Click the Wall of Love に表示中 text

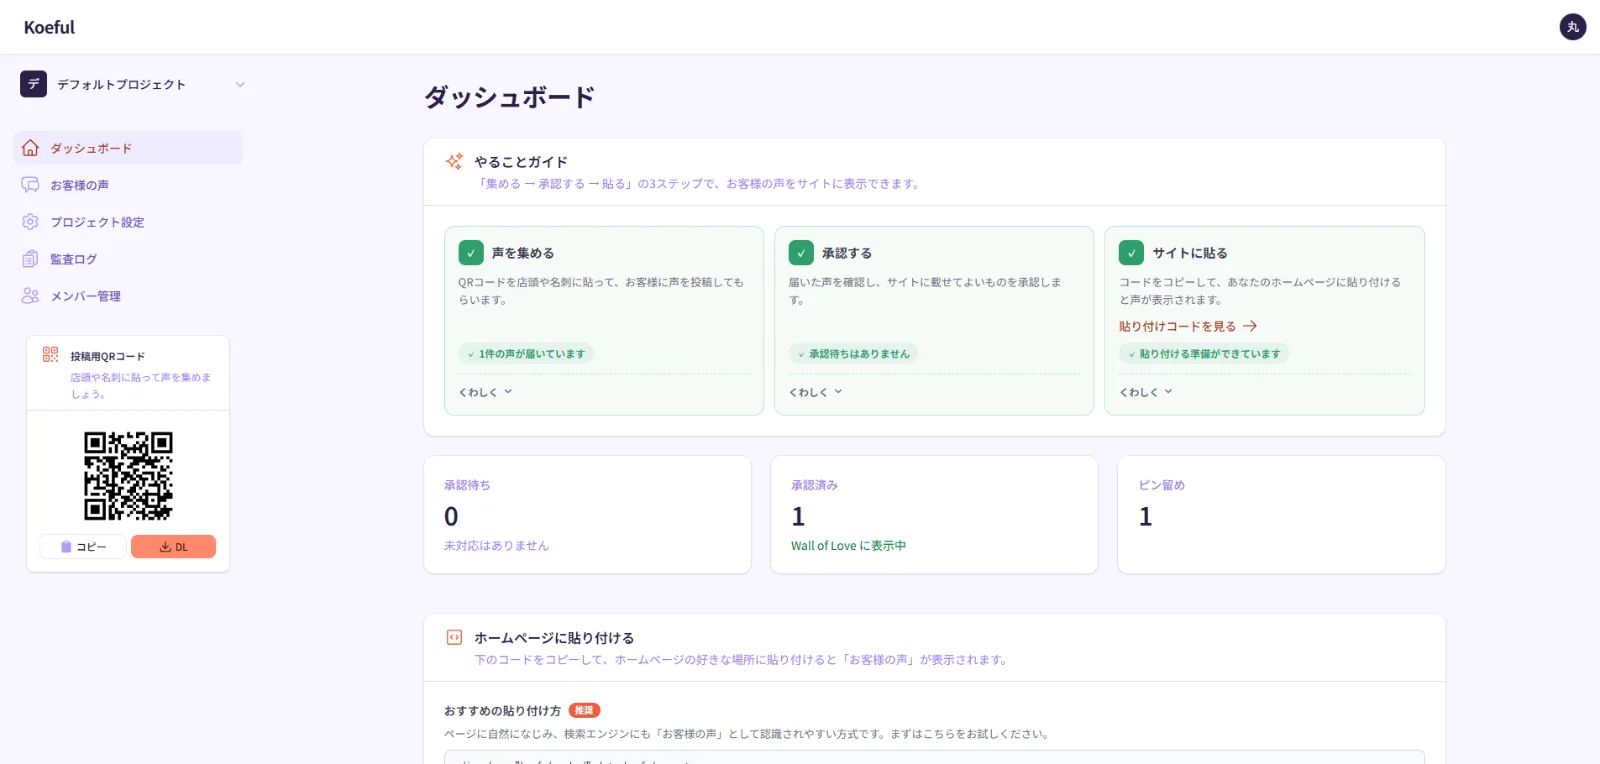pos(848,546)
